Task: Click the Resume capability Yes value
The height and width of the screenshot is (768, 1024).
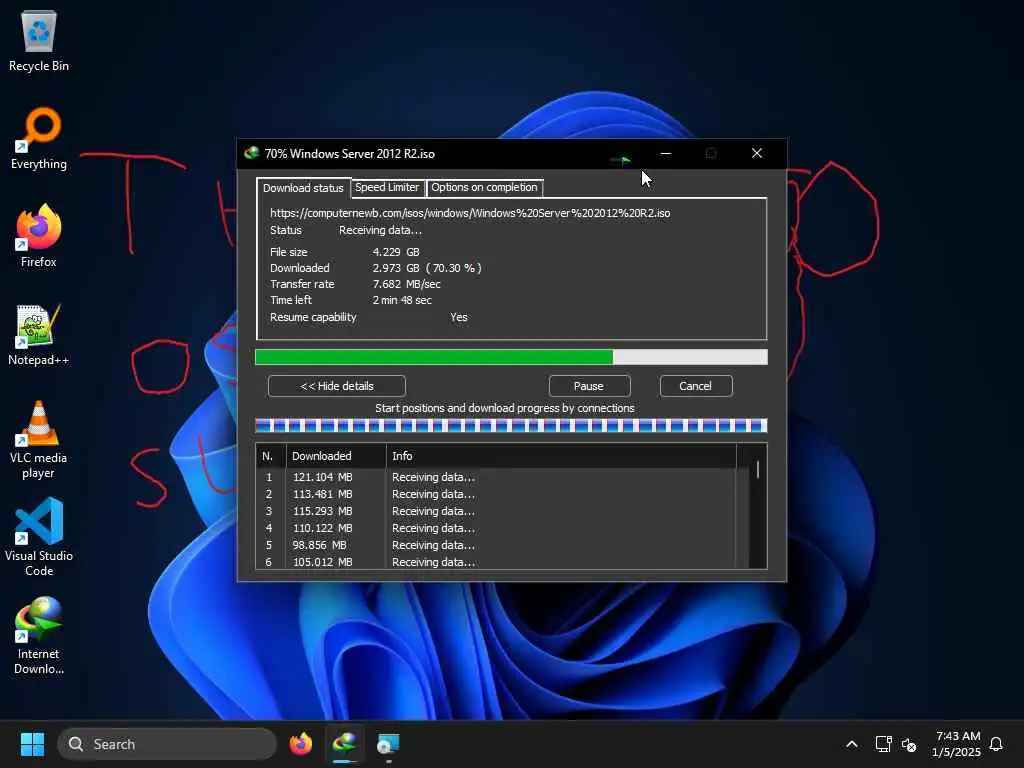Action: 458,317
